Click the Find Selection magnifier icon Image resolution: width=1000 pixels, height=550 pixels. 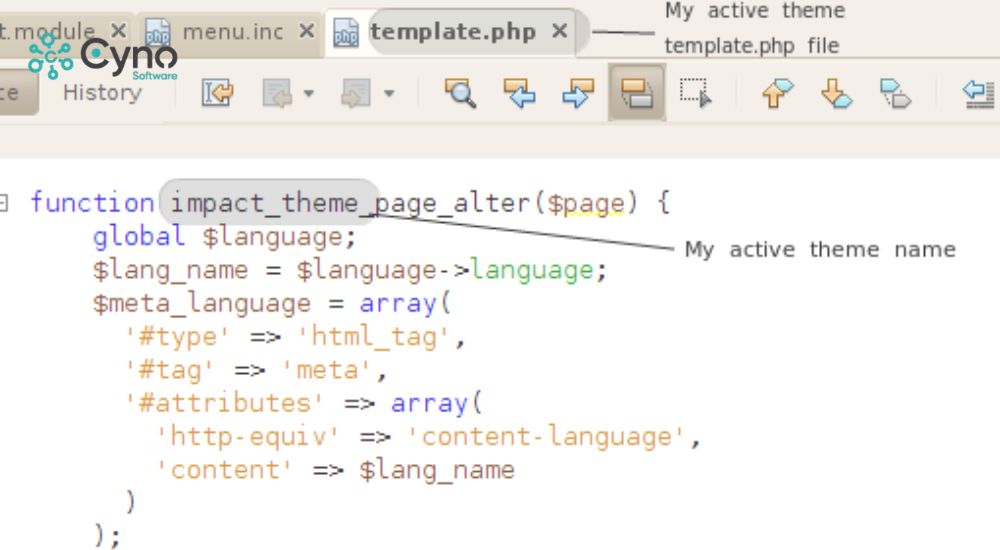coord(460,94)
